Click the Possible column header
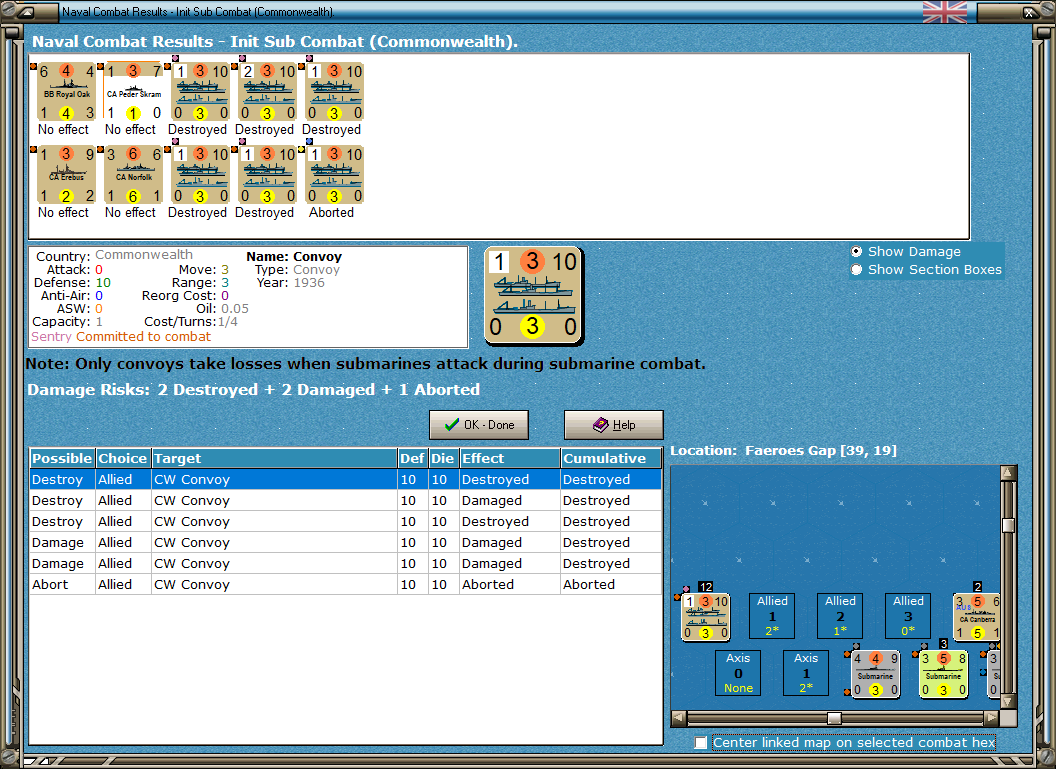 (62, 459)
